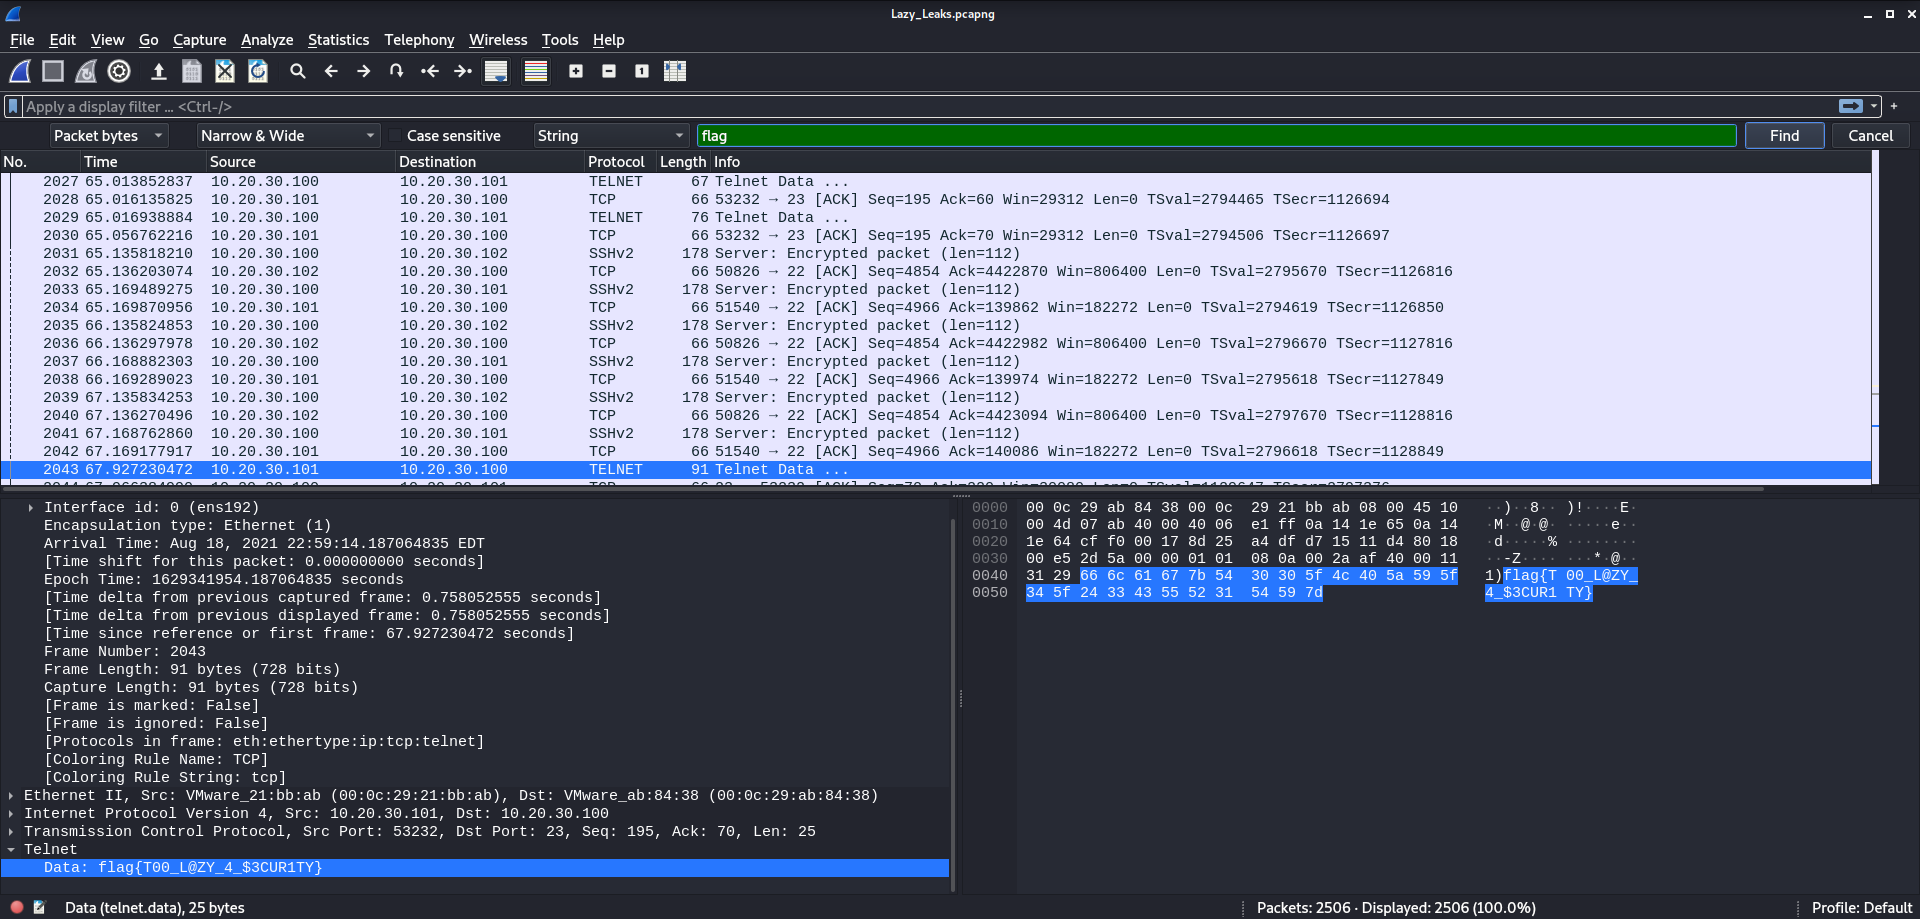This screenshot has height=919, width=1920.
Task: Focus the display filter input field
Action: [930, 106]
